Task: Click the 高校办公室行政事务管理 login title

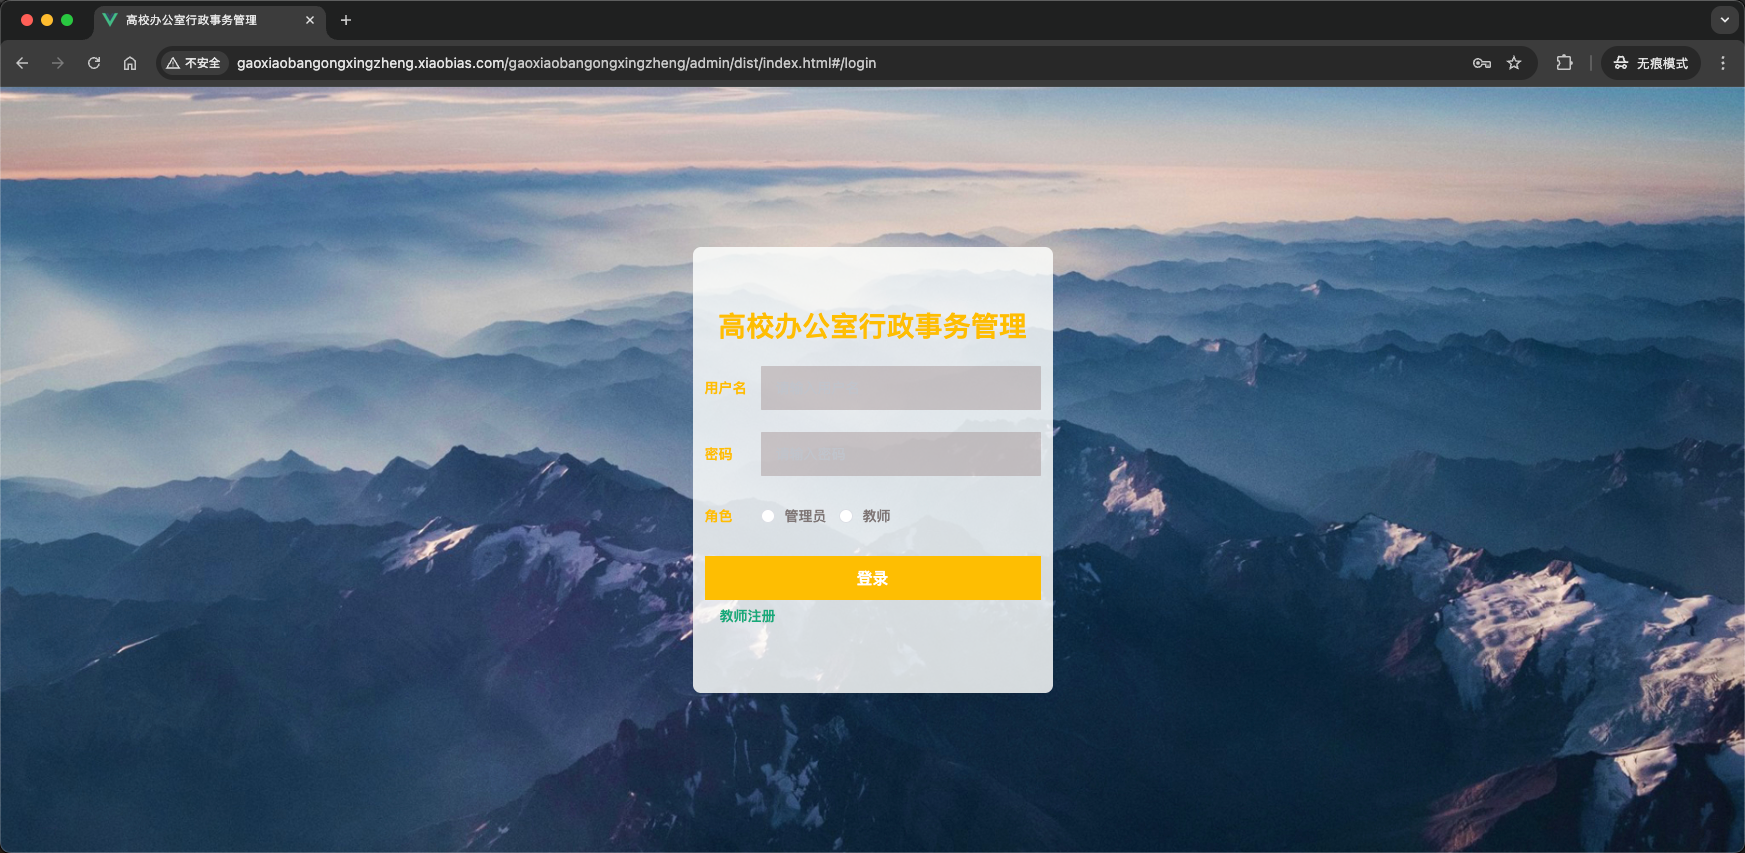Action: point(873,326)
